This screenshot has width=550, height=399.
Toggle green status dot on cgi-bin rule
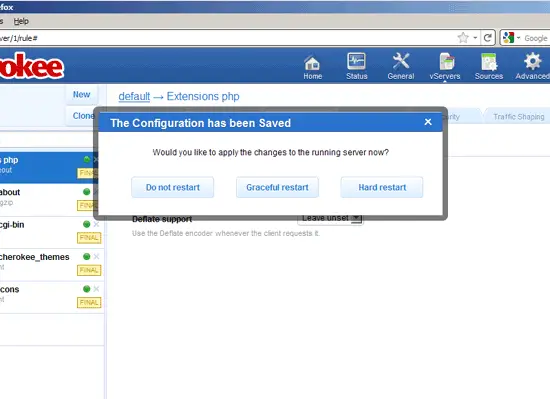click(x=86, y=224)
